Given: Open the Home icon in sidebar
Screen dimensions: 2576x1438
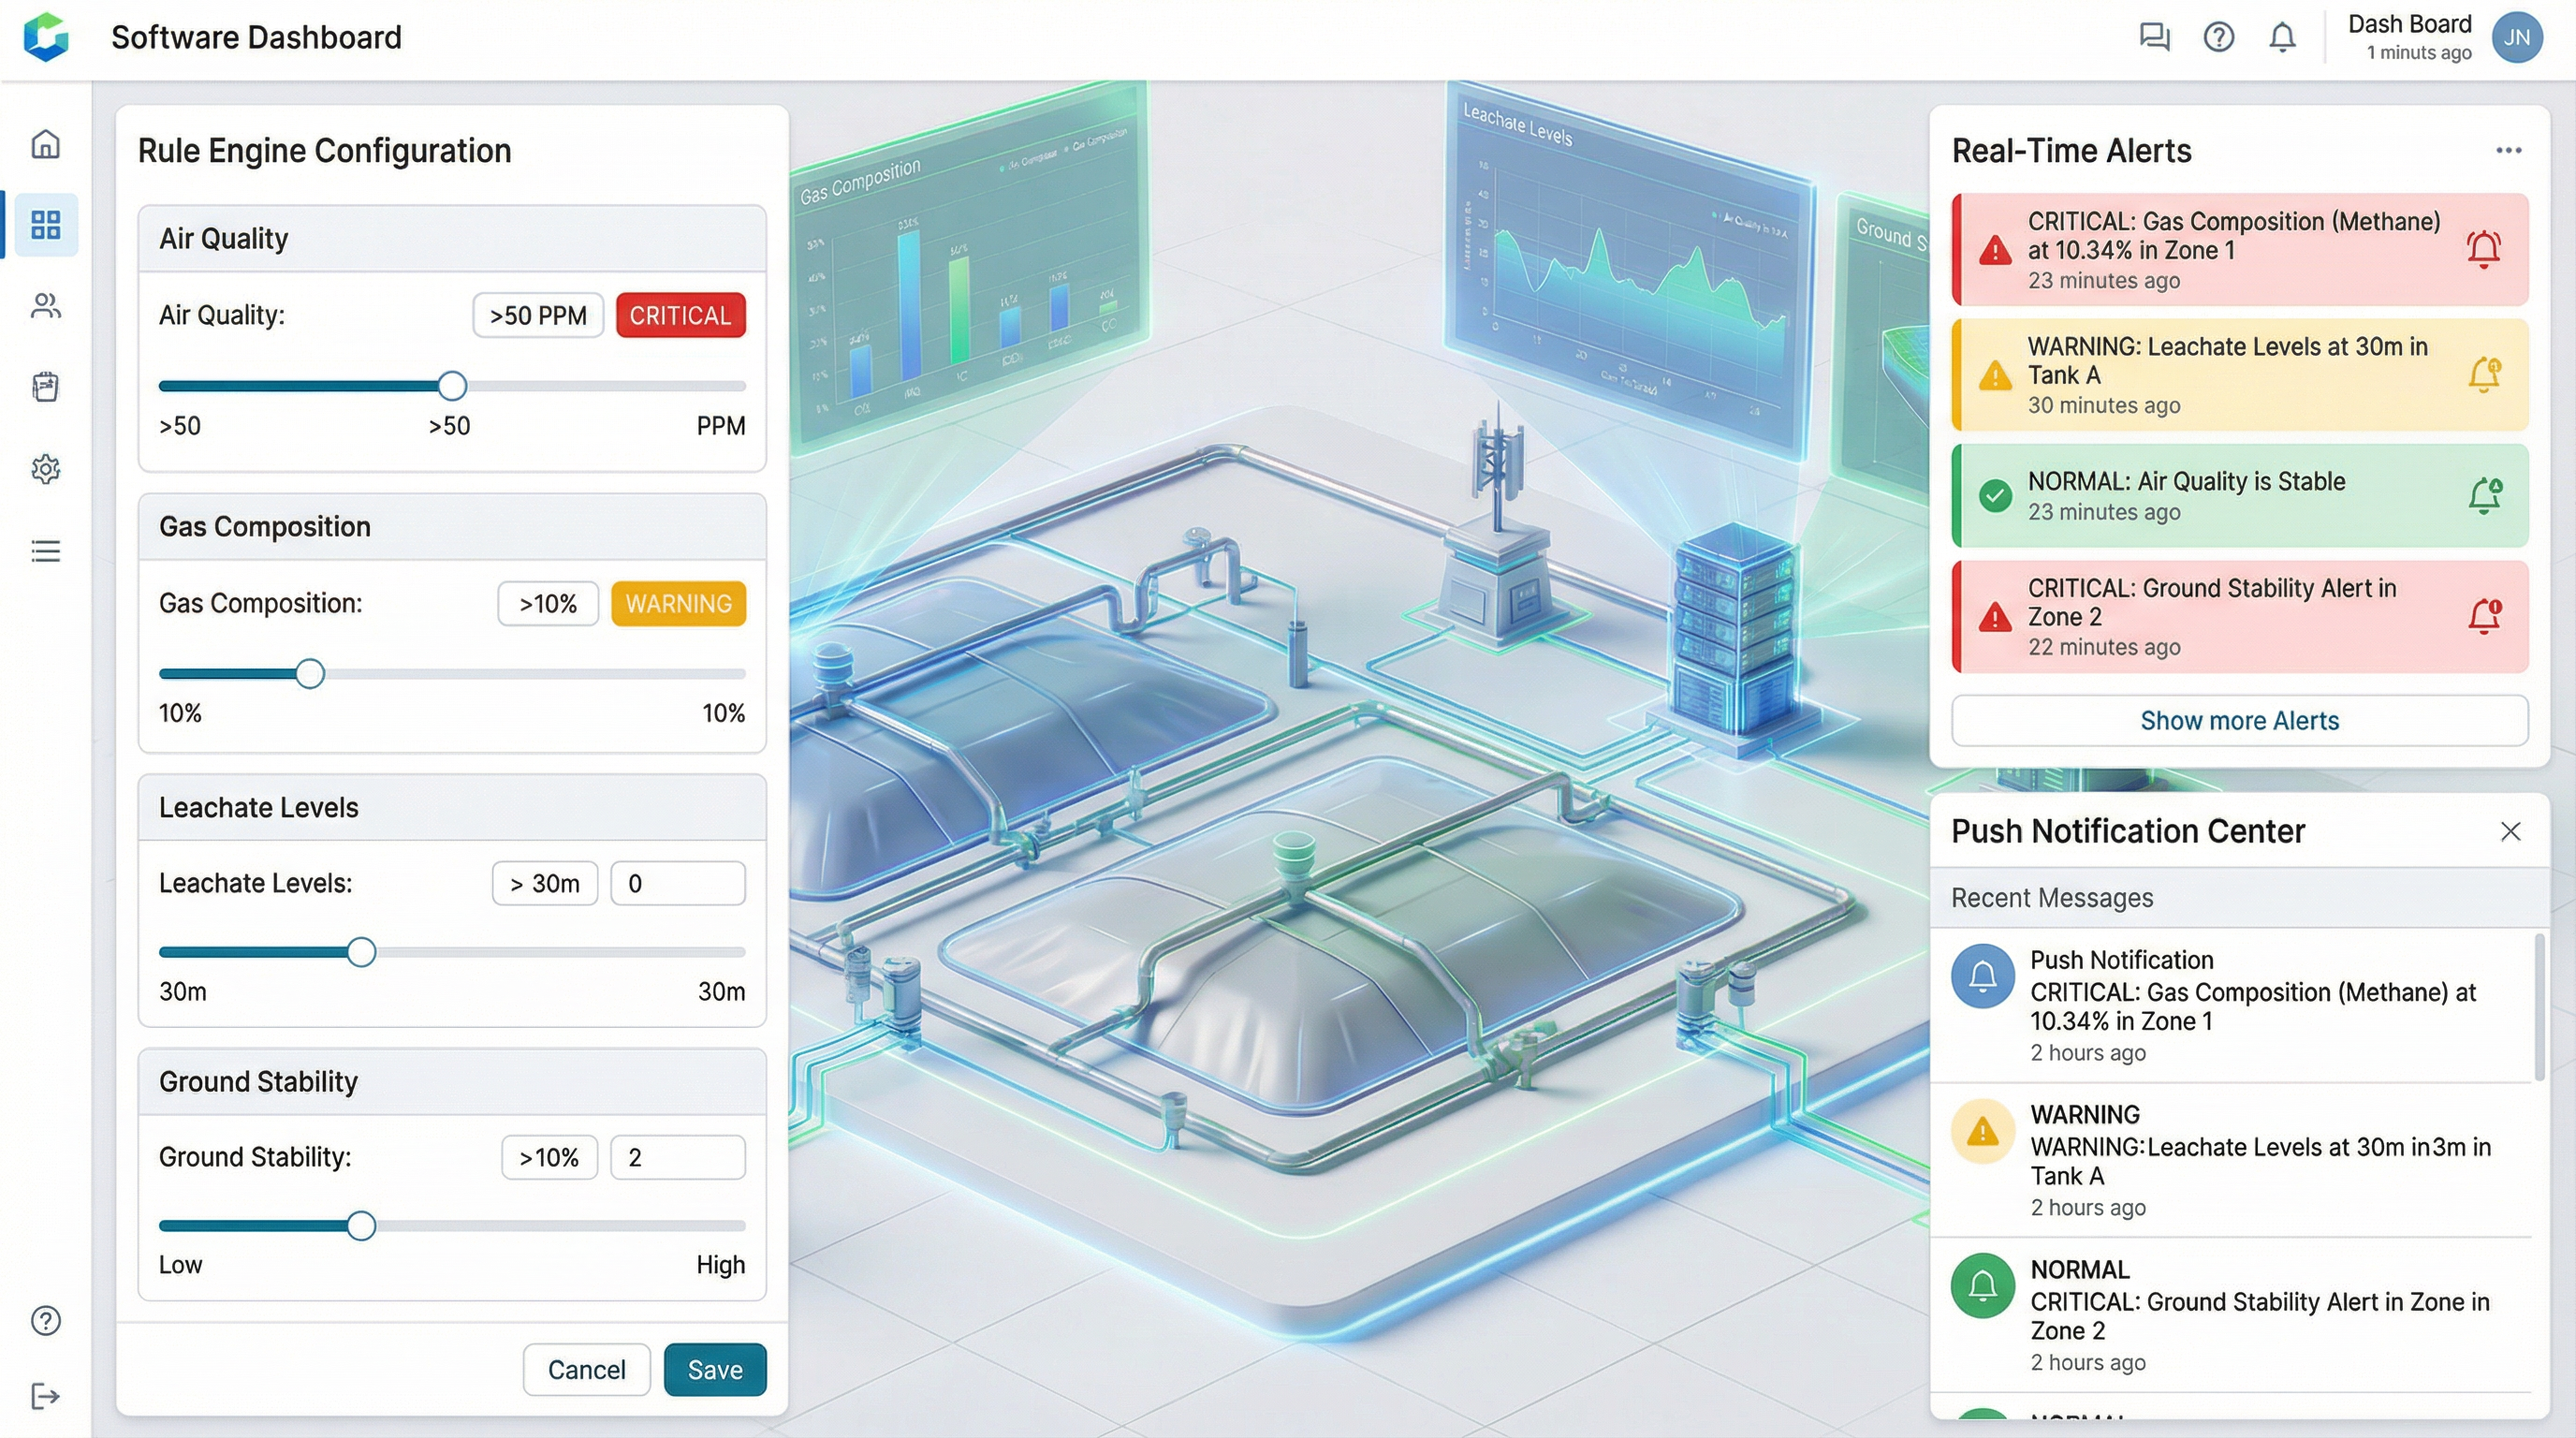Looking at the screenshot, I should (45, 144).
